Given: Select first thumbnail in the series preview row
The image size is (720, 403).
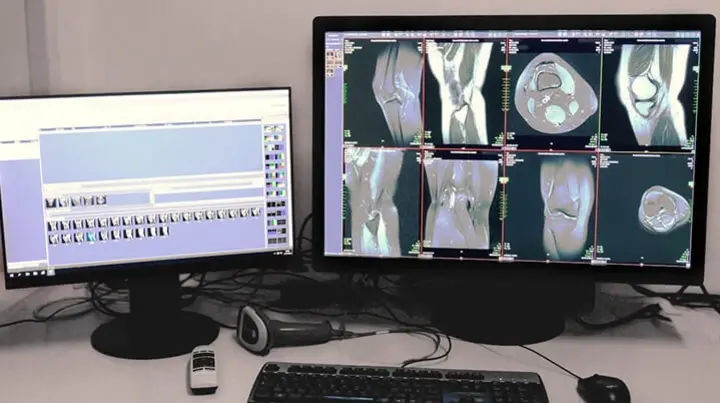Looking at the screenshot, I should 50,202.
